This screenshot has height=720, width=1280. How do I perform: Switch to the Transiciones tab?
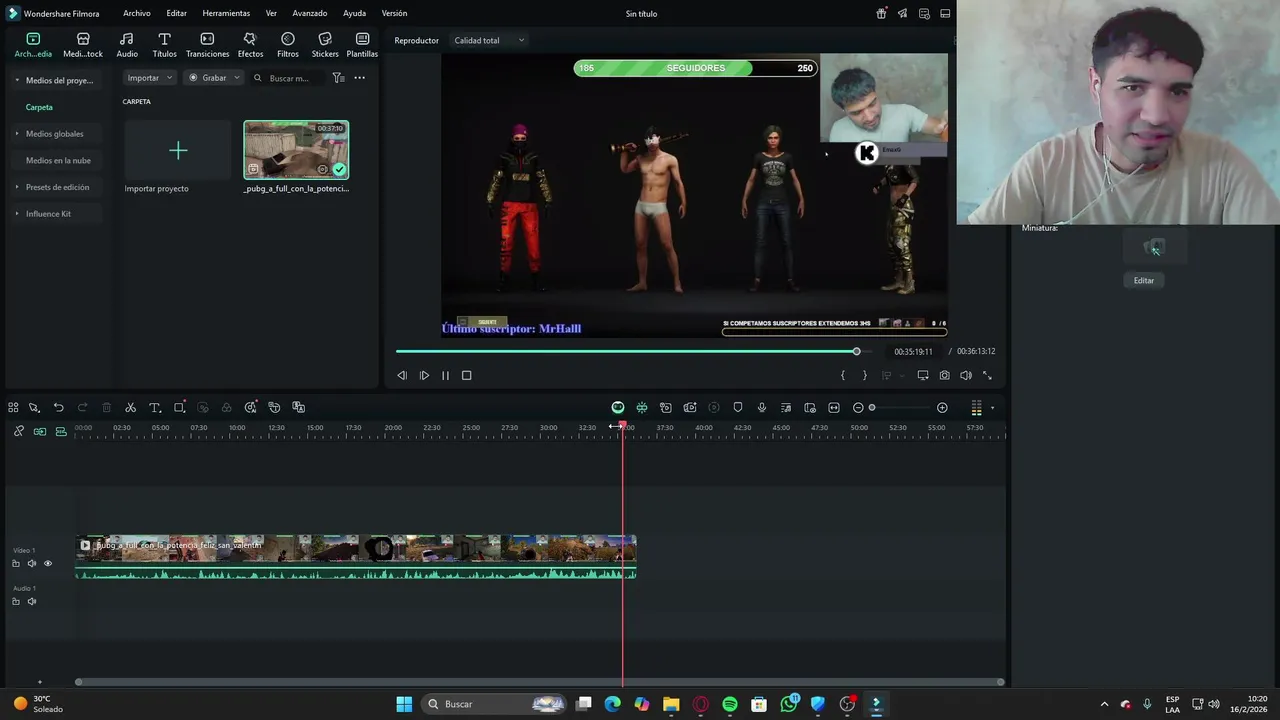pos(207,45)
